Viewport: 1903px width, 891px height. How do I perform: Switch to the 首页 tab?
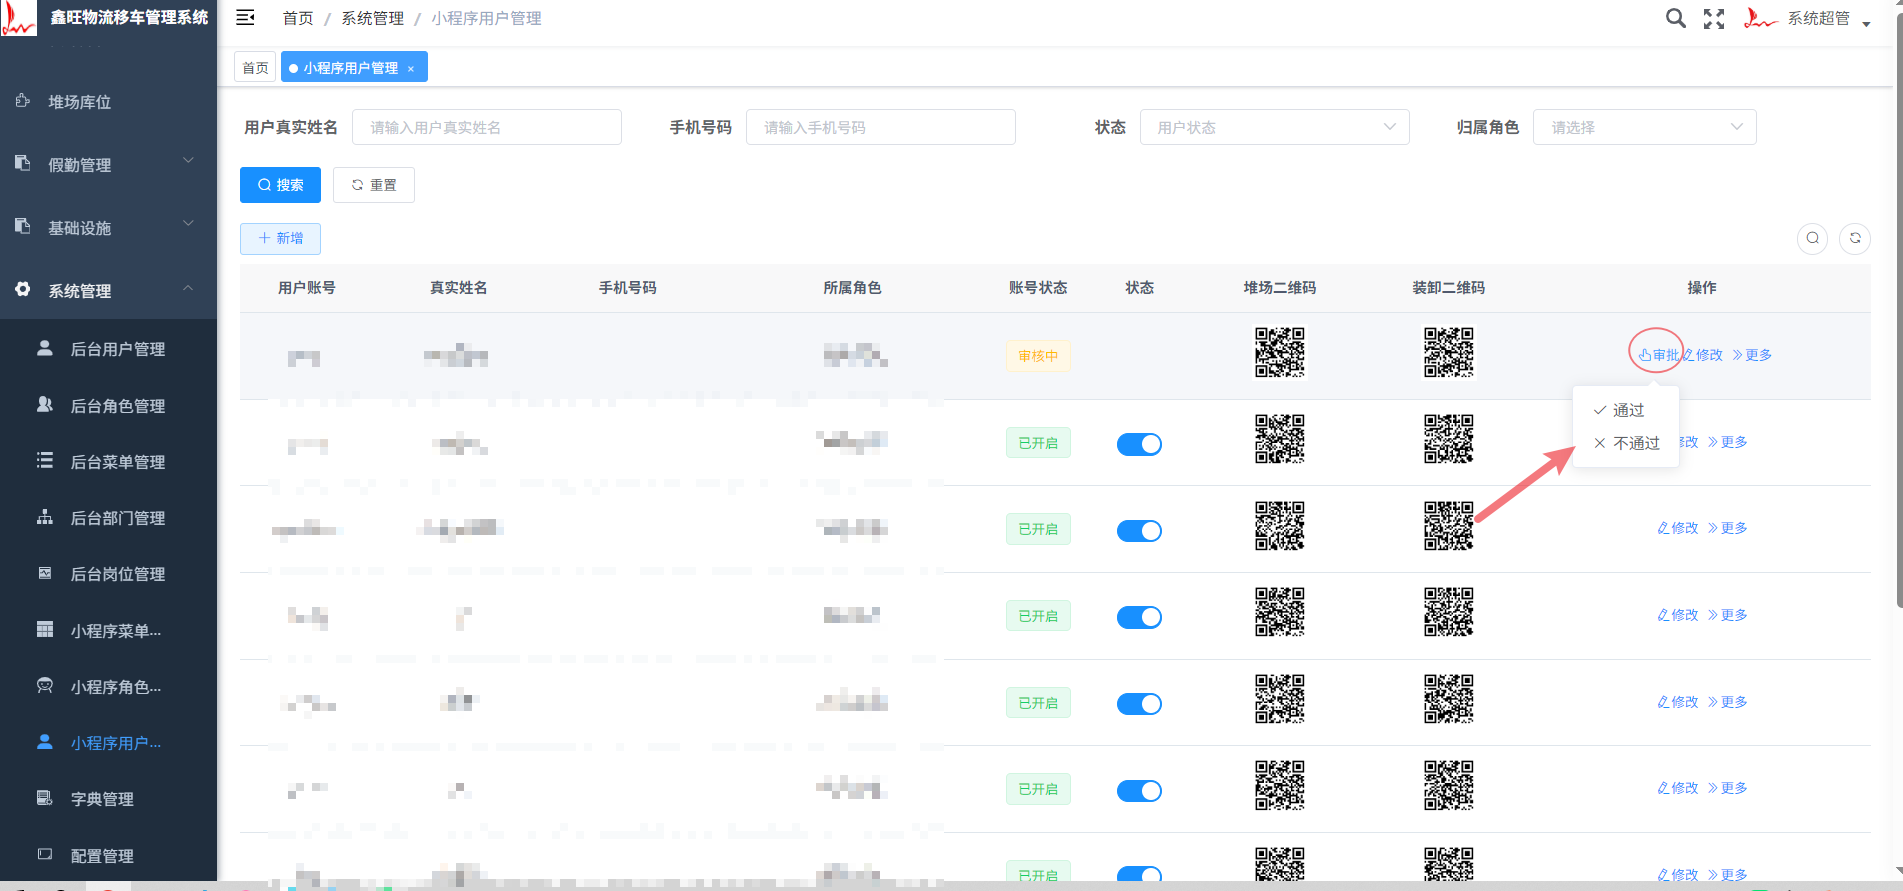point(255,67)
